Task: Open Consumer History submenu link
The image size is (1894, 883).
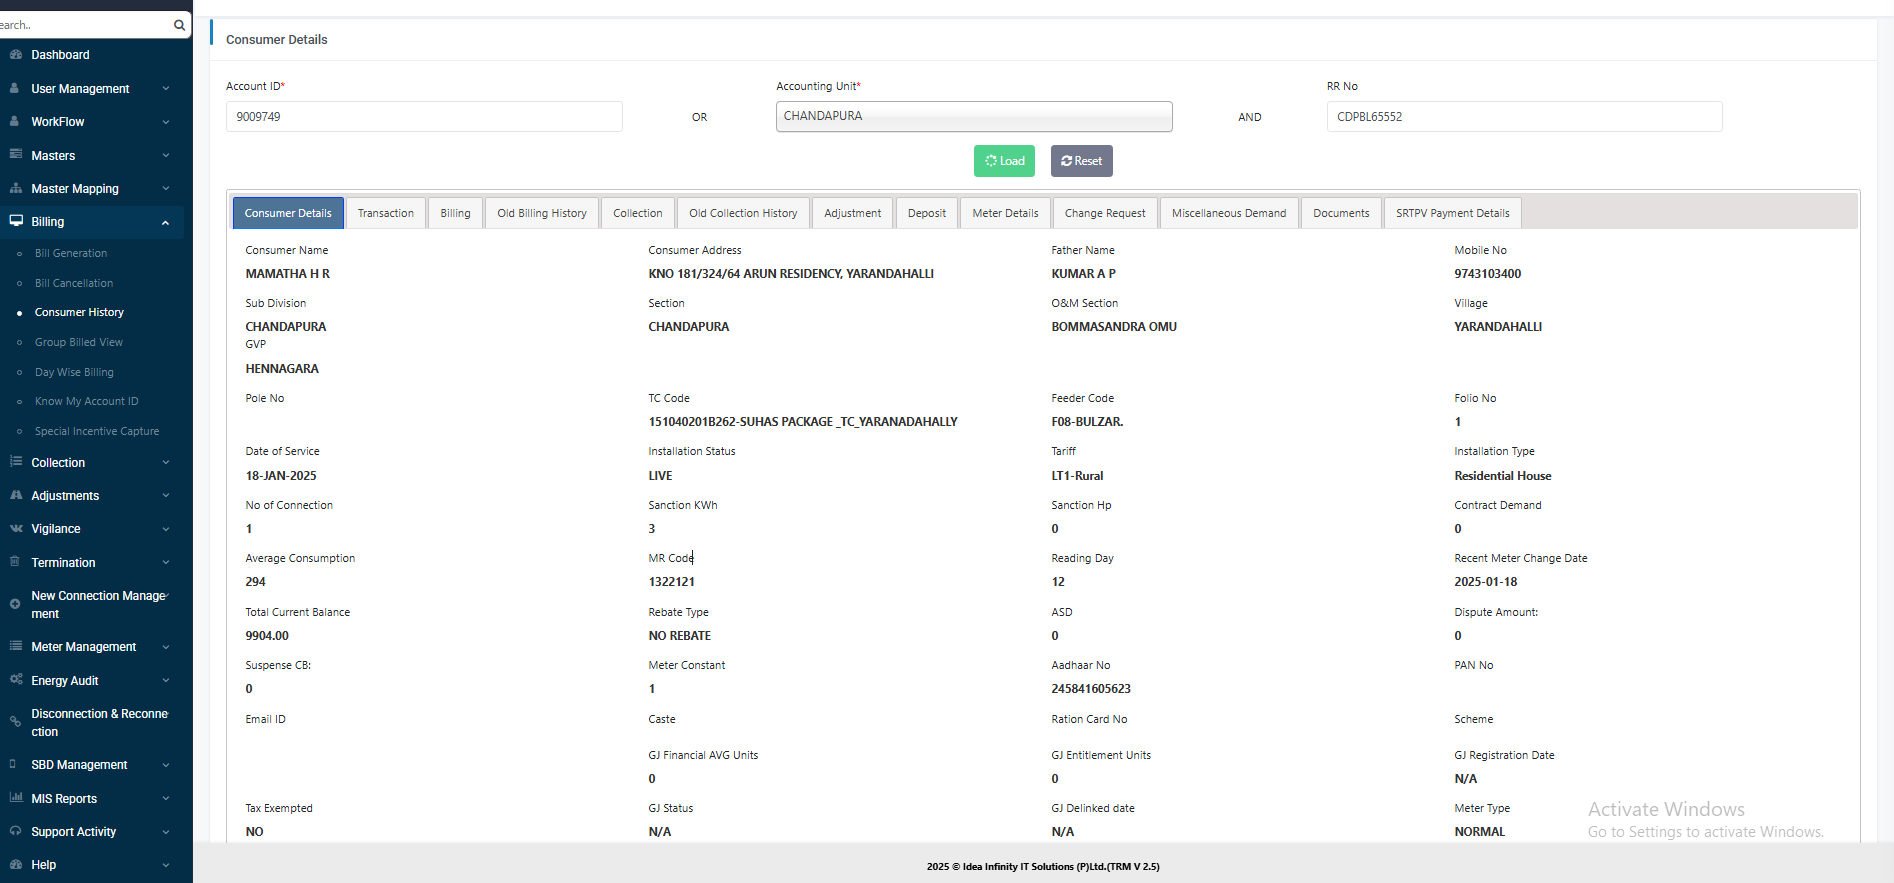Action: (79, 312)
